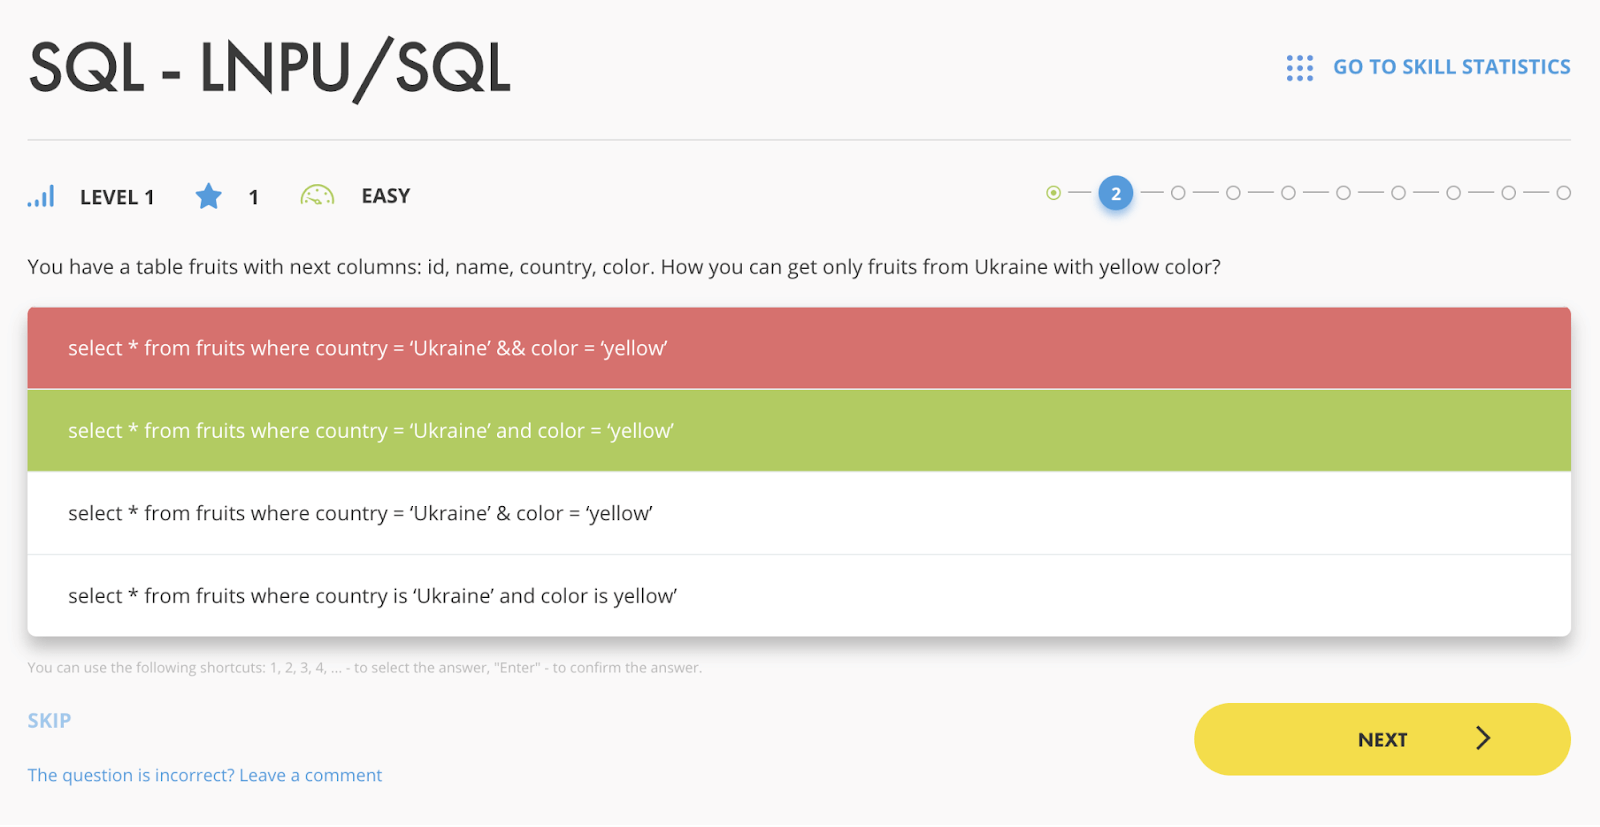Go to third question progress dot
The height and width of the screenshot is (827, 1600).
pyautogui.click(x=1178, y=193)
